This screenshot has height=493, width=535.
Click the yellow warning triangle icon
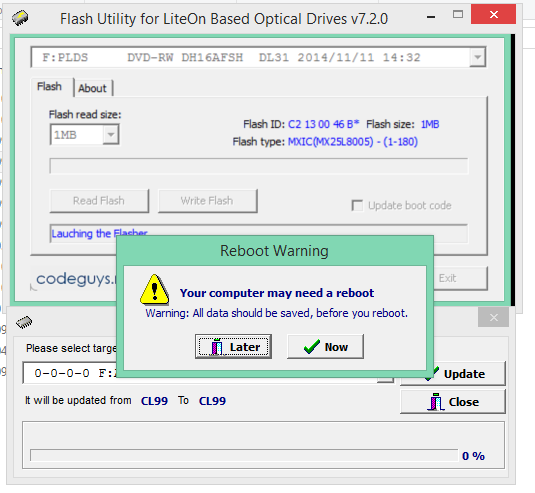(x=155, y=290)
